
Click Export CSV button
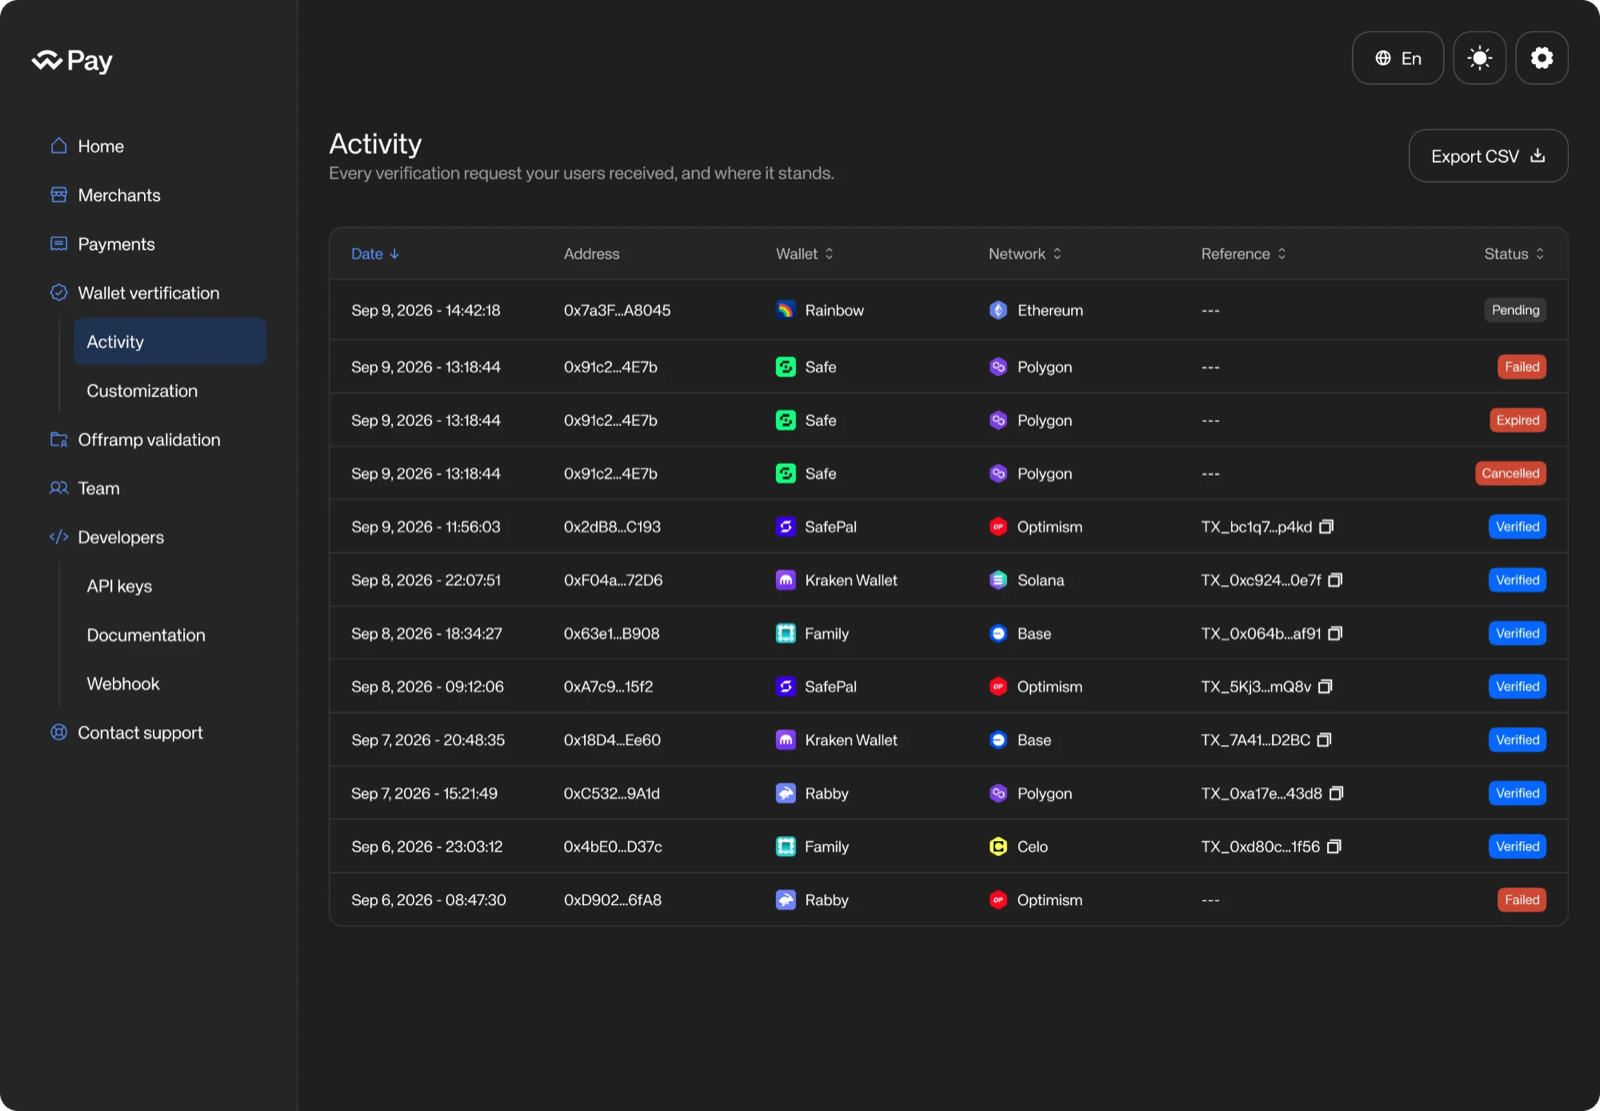[1487, 156]
